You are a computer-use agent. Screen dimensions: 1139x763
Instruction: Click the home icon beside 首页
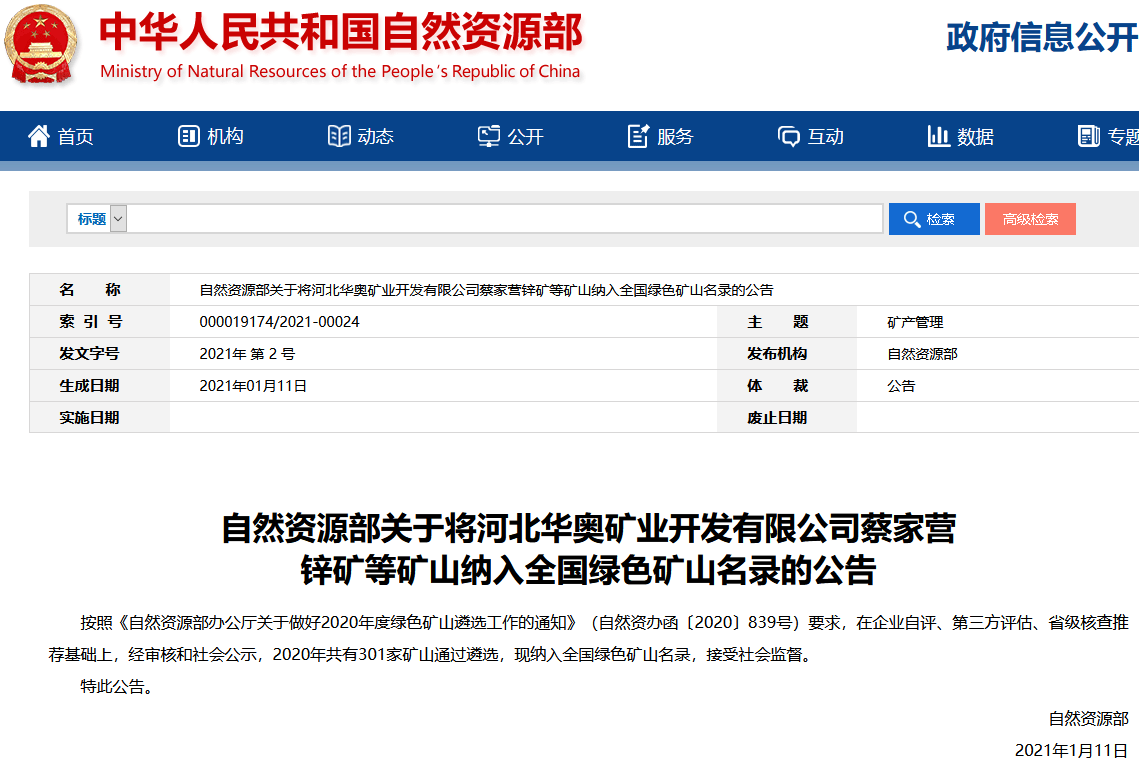(38, 136)
